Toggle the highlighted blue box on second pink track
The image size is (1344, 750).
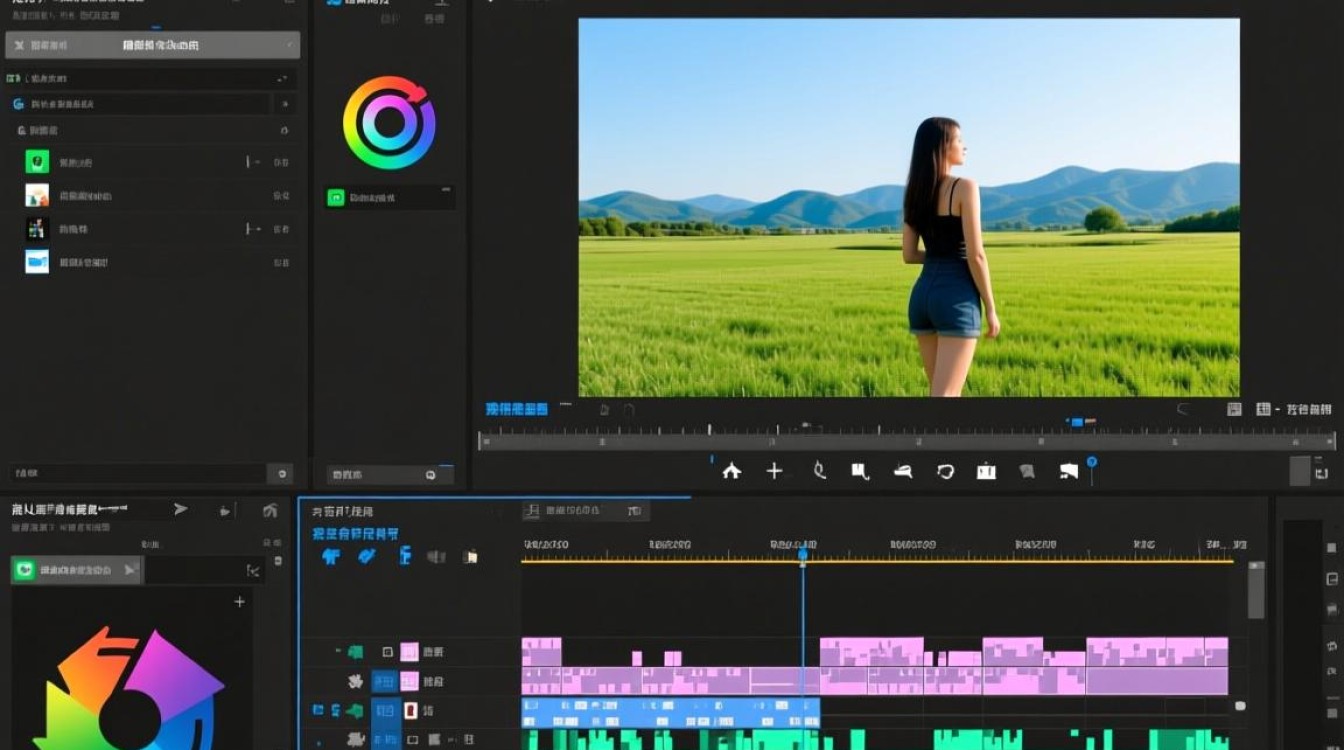(x=384, y=682)
